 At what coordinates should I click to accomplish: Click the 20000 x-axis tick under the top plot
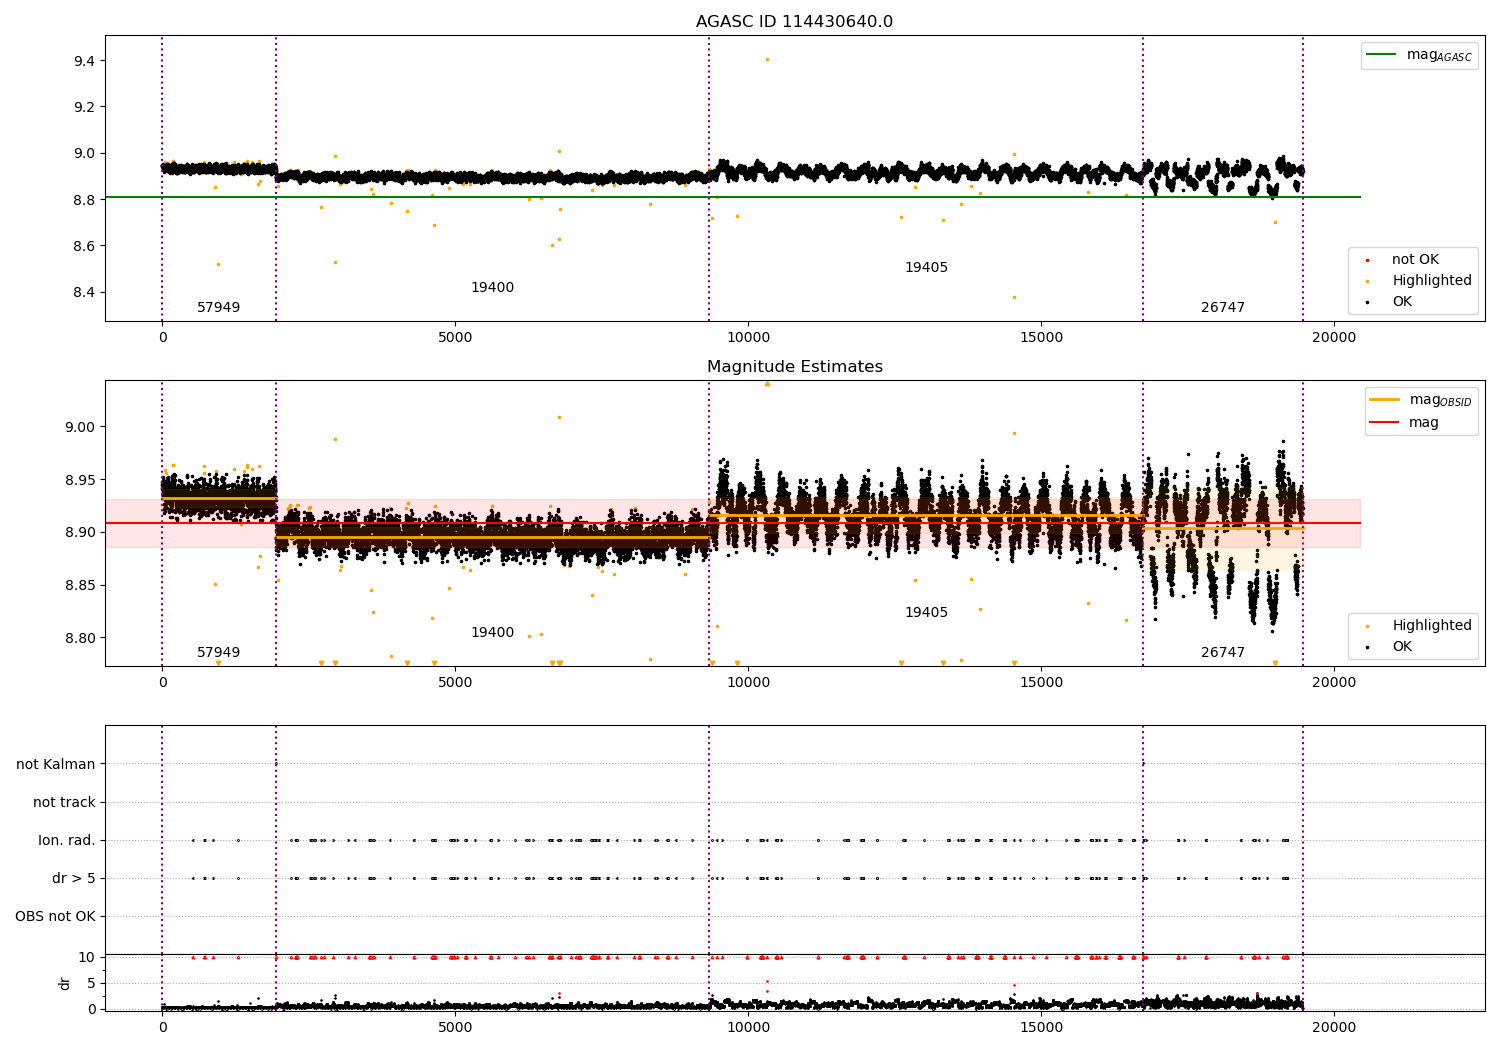pos(1334,339)
